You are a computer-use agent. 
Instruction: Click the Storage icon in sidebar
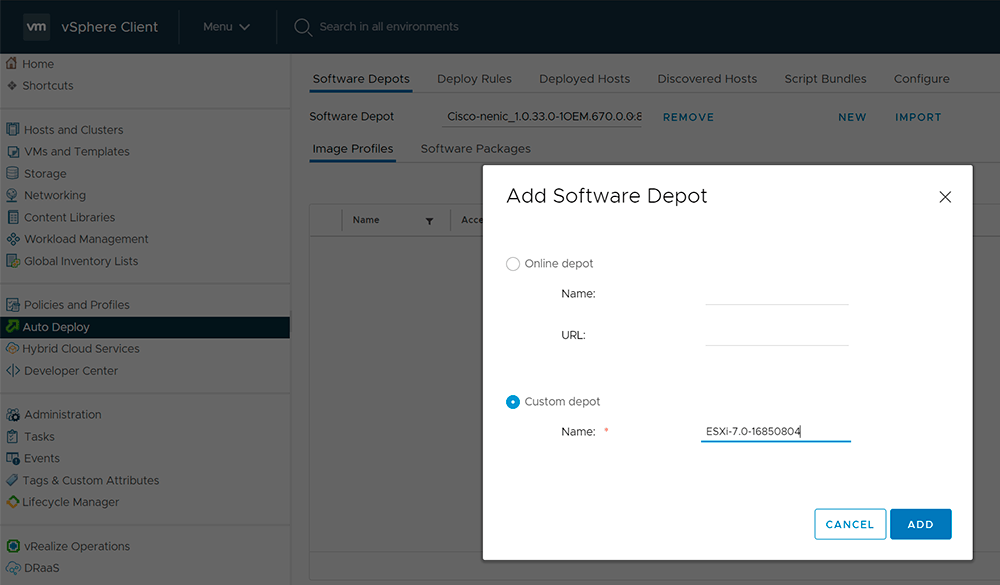[13, 174]
